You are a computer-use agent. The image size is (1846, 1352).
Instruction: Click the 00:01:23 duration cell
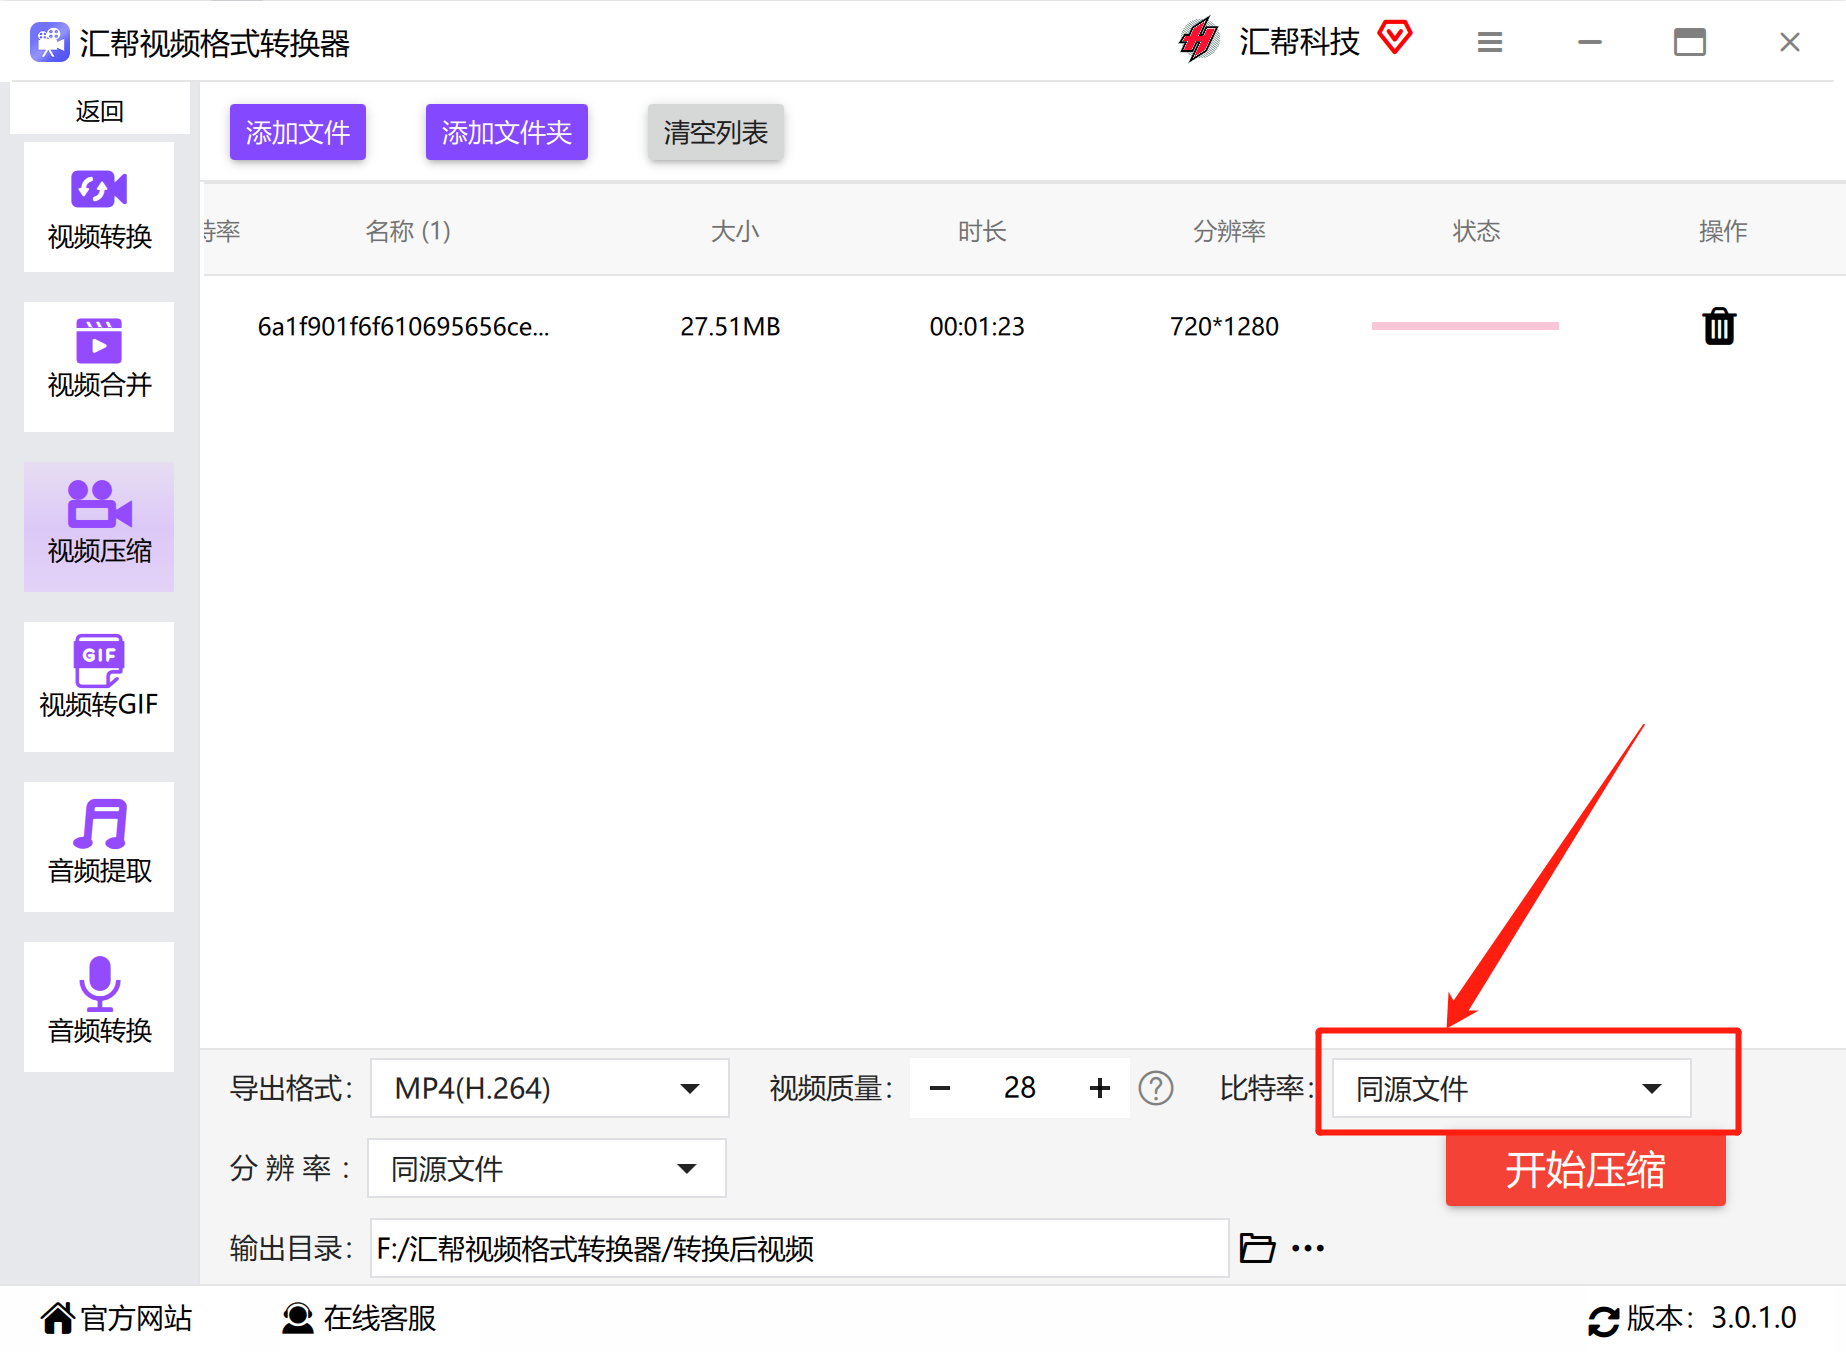coord(977,326)
